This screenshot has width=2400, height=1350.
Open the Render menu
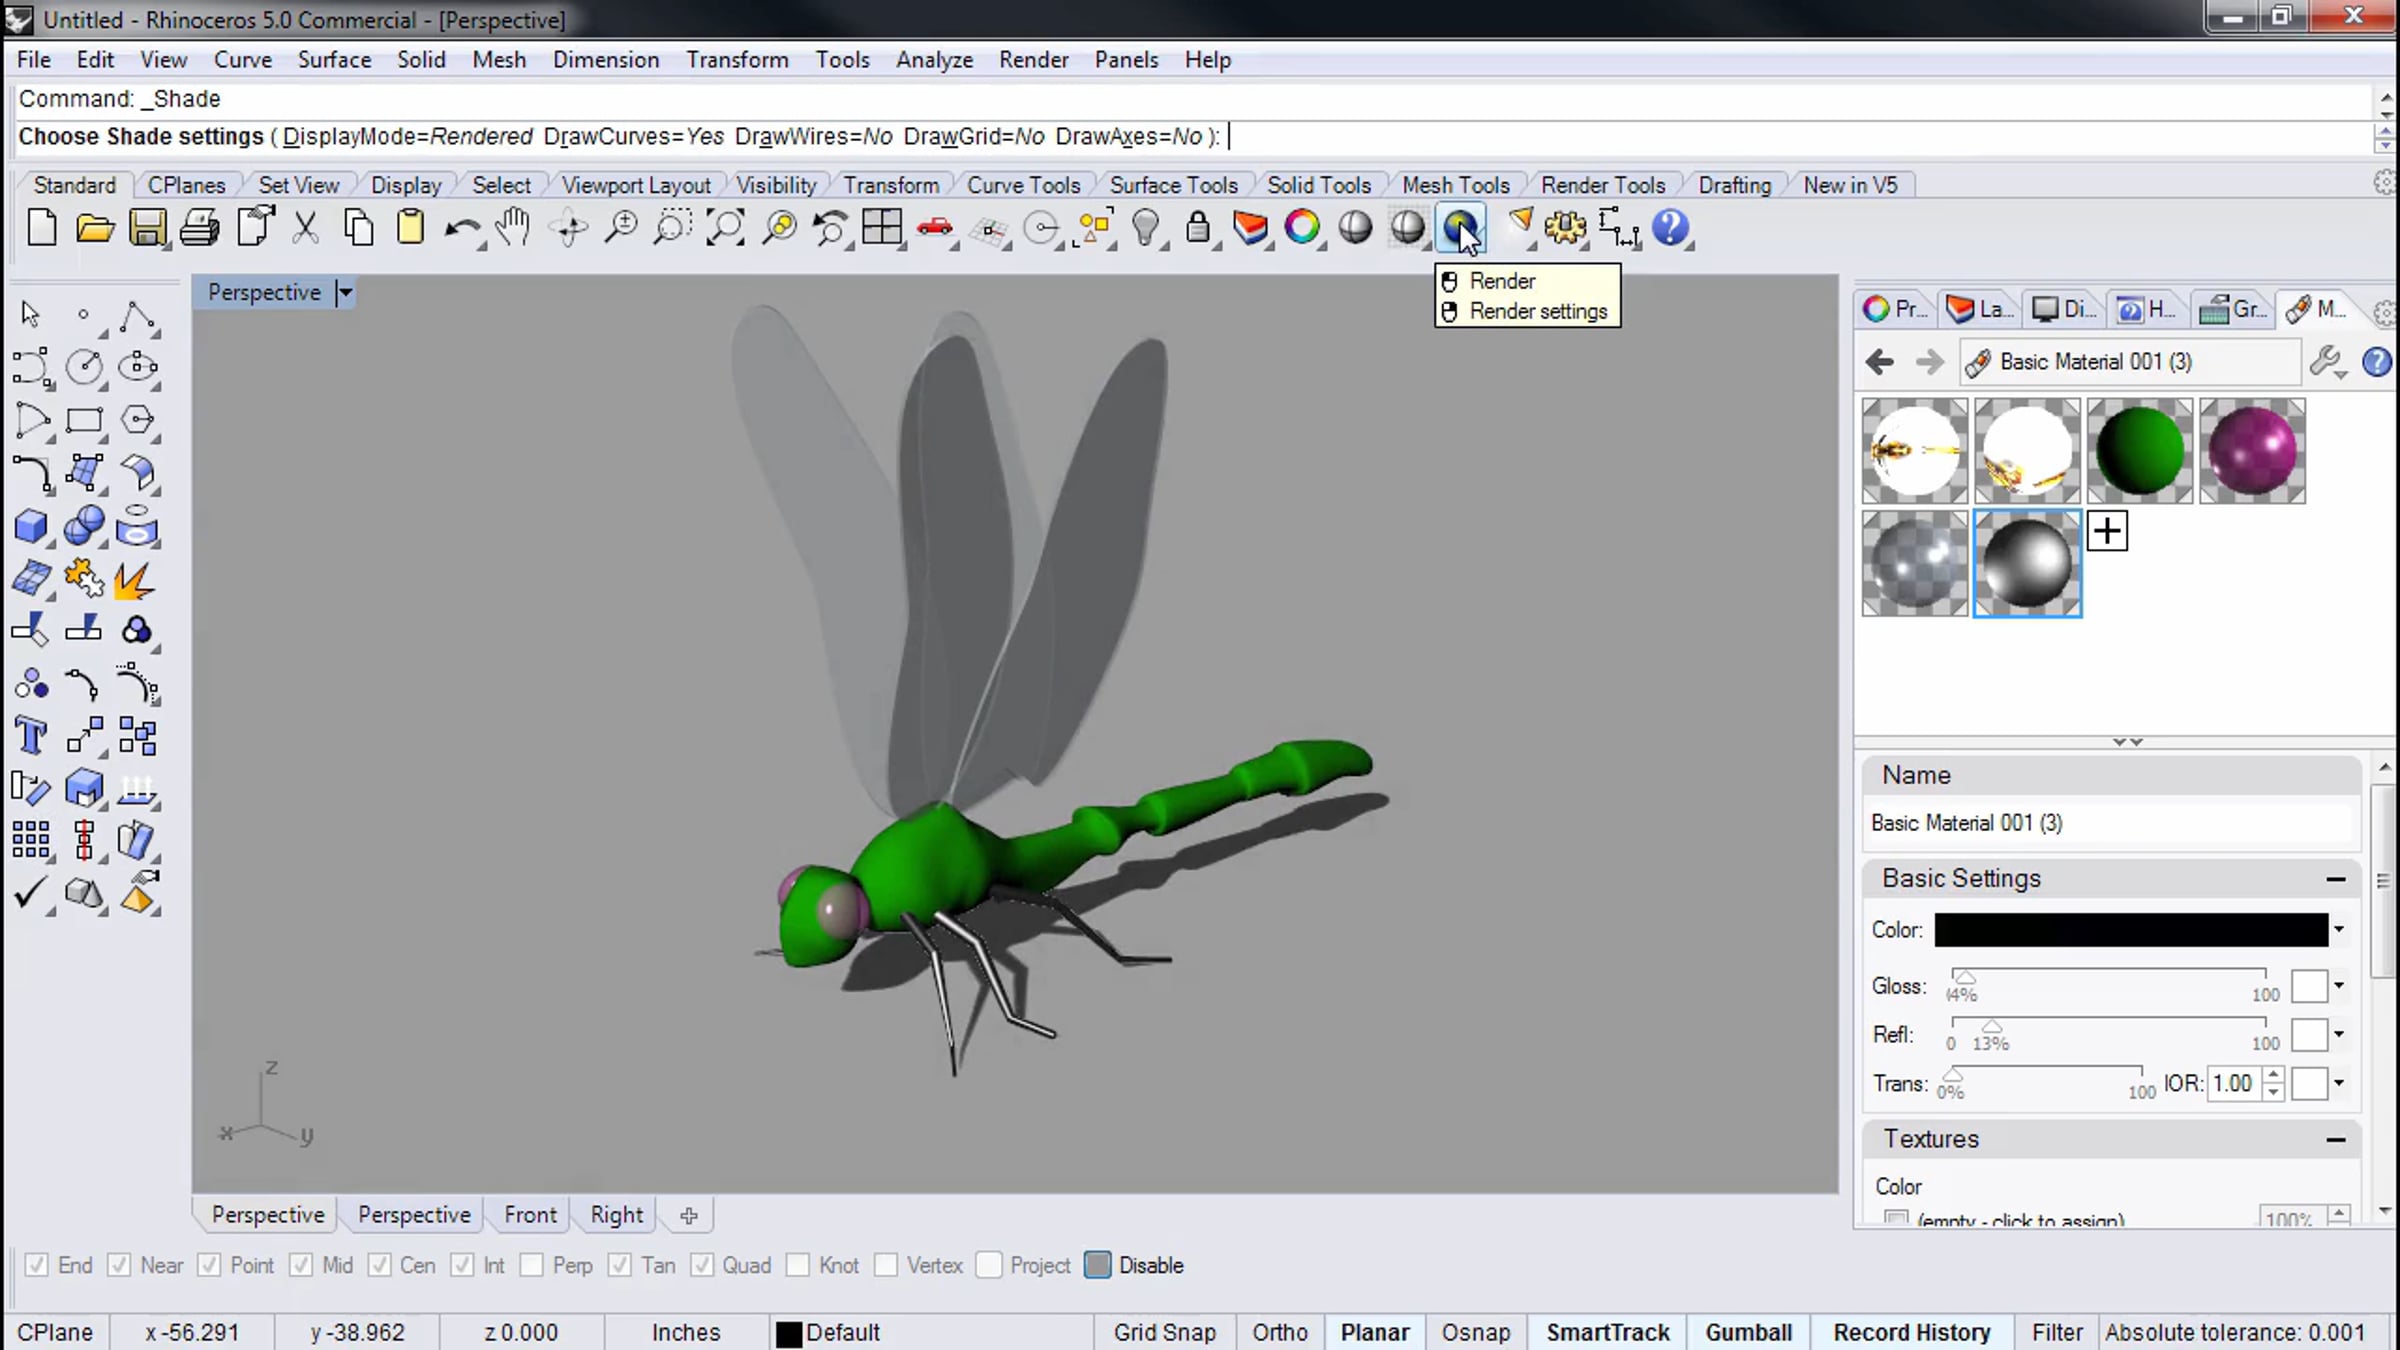click(x=1034, y=60)
